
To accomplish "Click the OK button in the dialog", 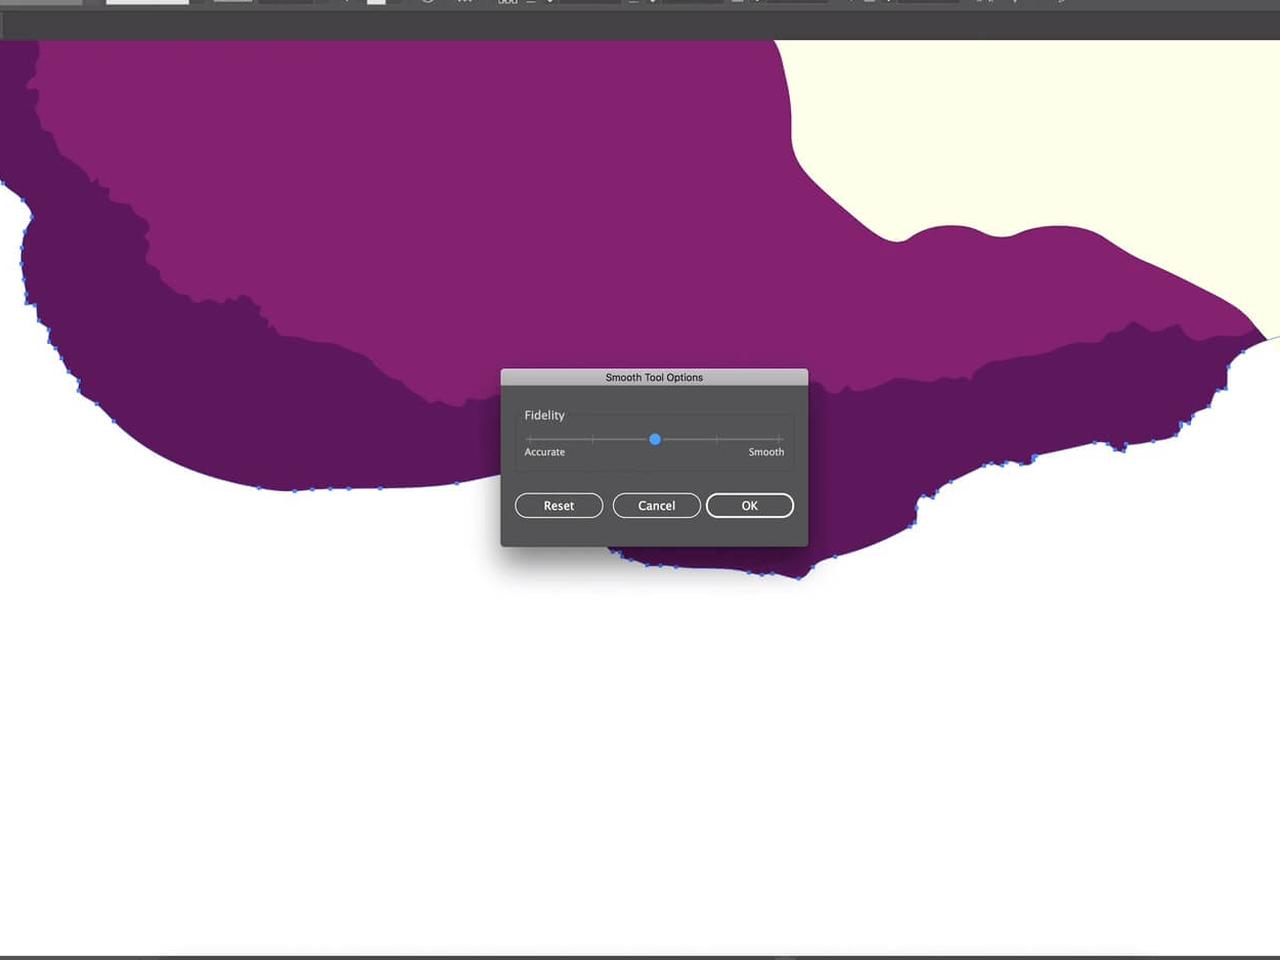I will (749, 506).
